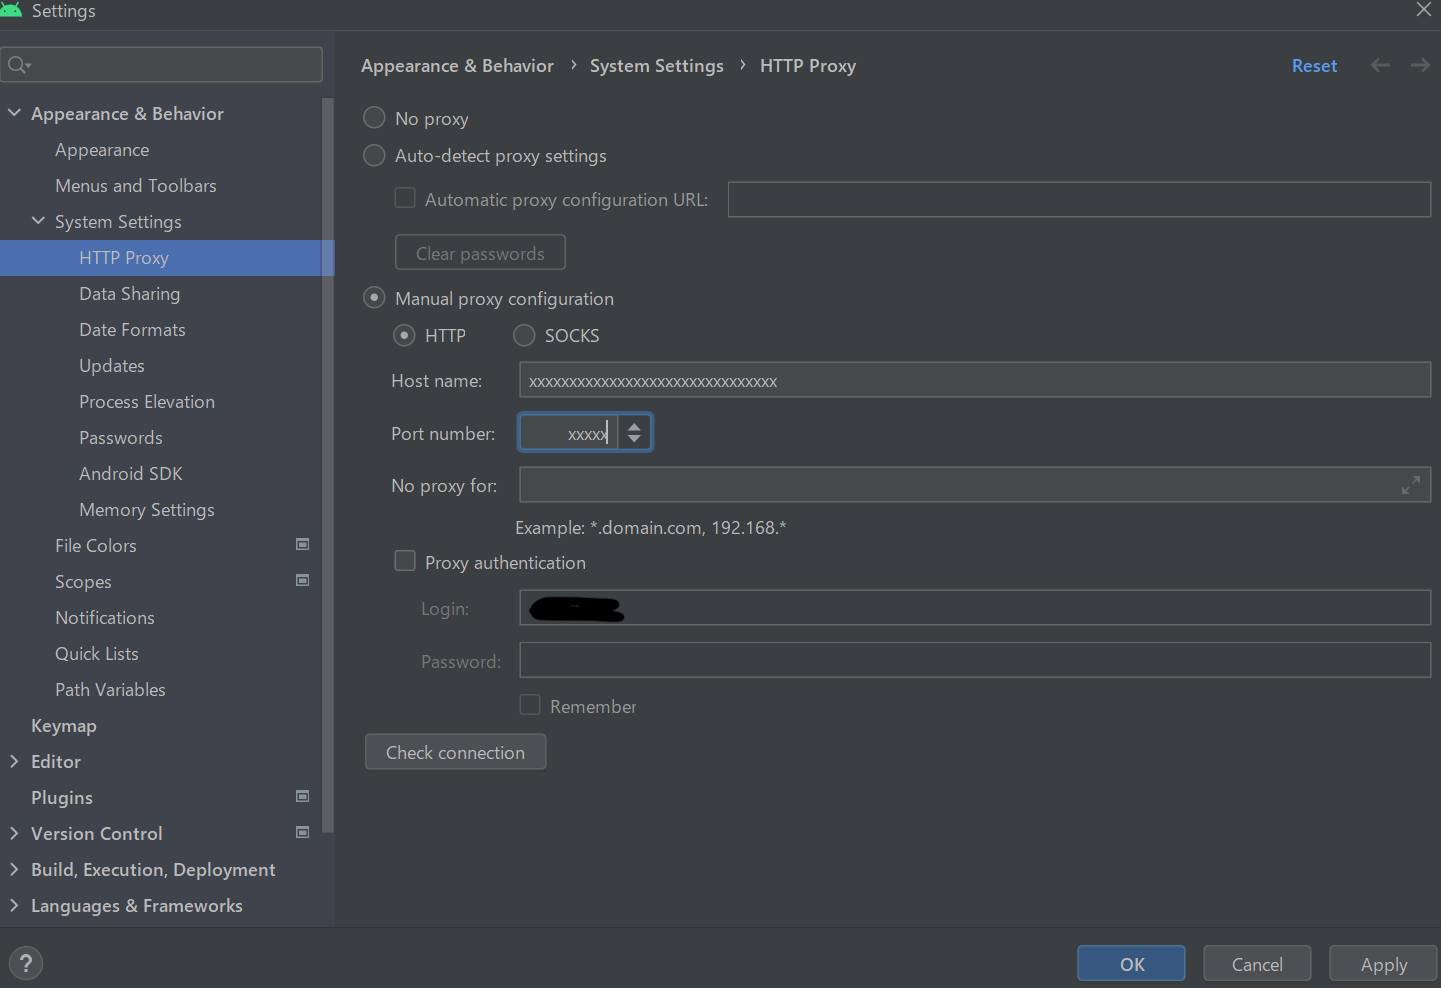This screenshot has height=988, width=1441.
Task: Click the forward navigation arrow
Action: (1419, 65)
